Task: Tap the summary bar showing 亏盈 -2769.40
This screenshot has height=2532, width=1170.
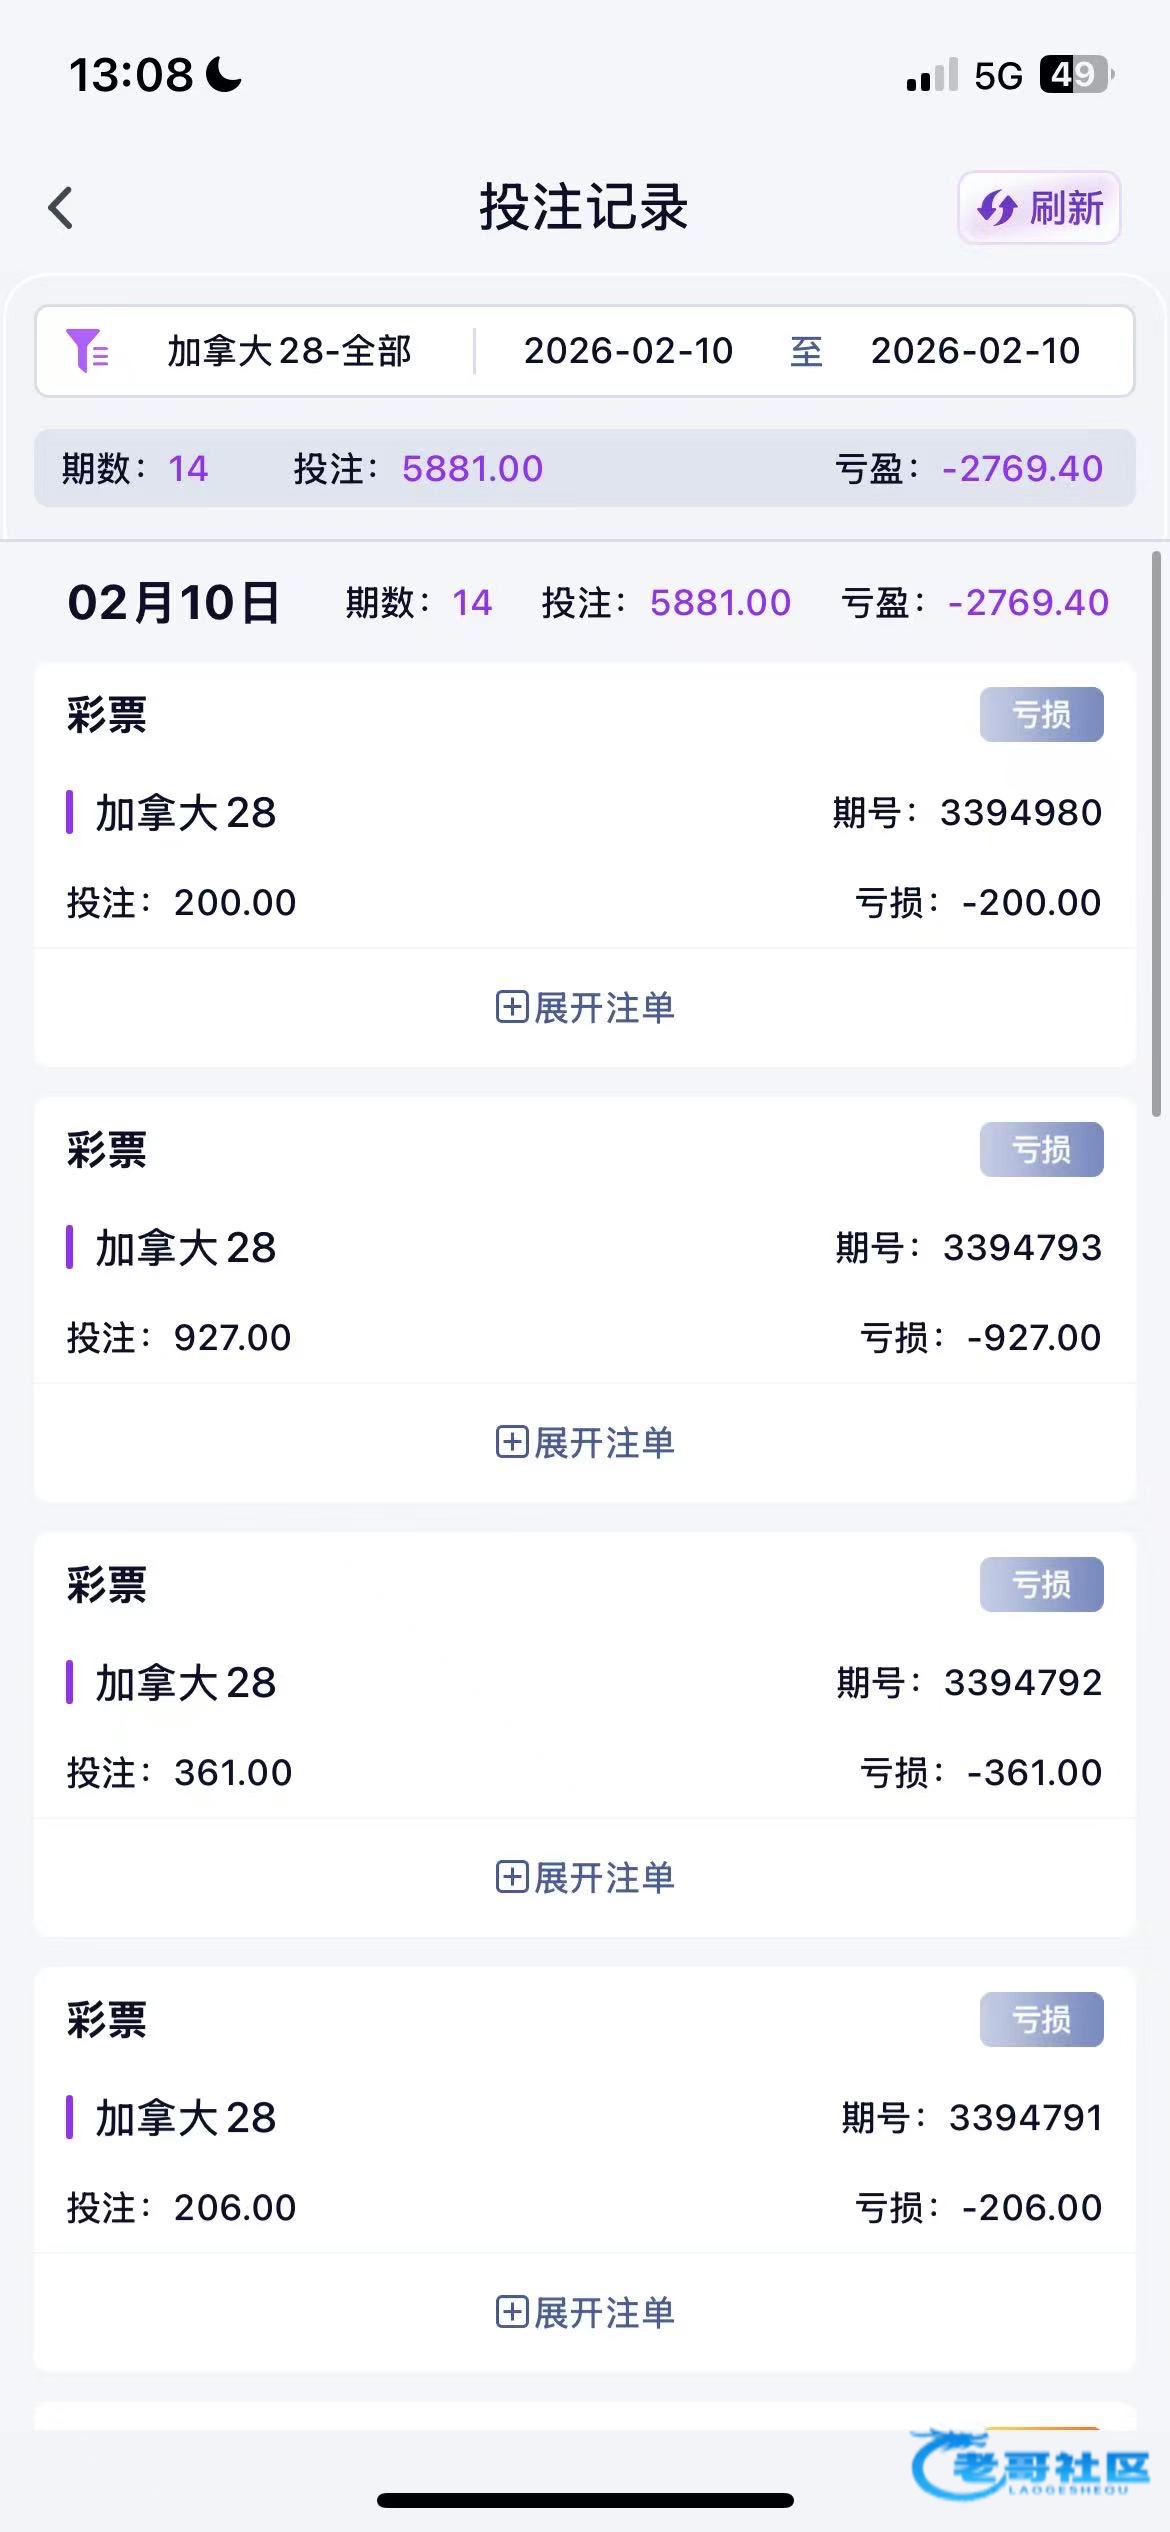Action: click(585, 468)
